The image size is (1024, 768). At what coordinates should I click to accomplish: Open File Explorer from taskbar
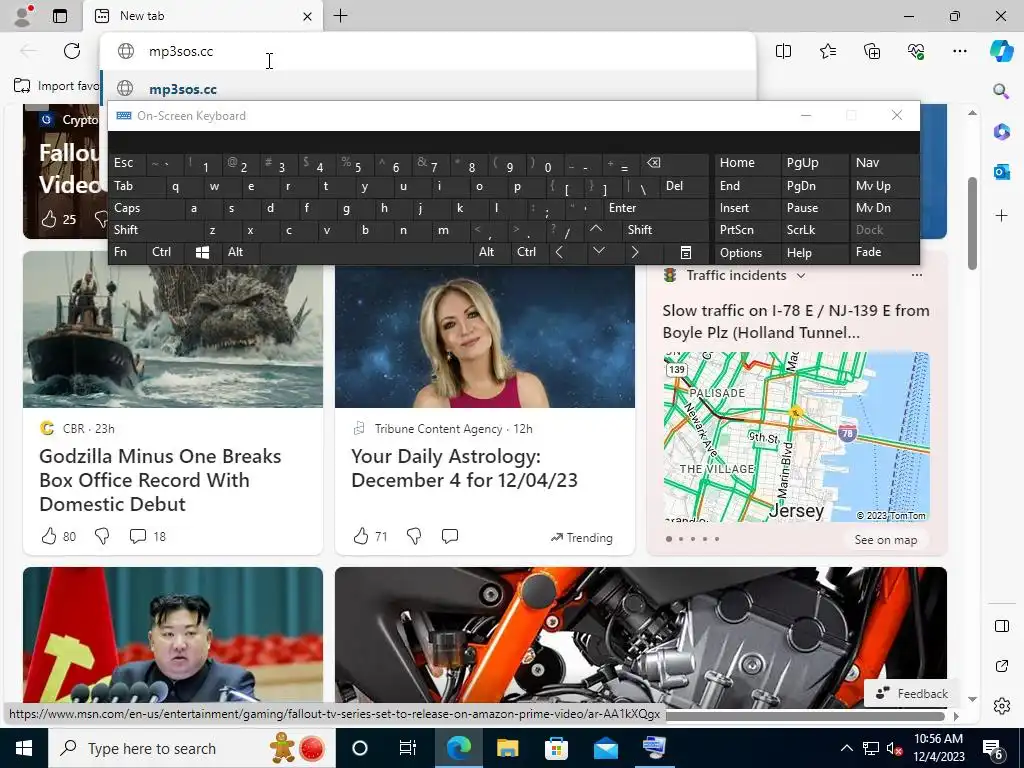tap(507, 748)
